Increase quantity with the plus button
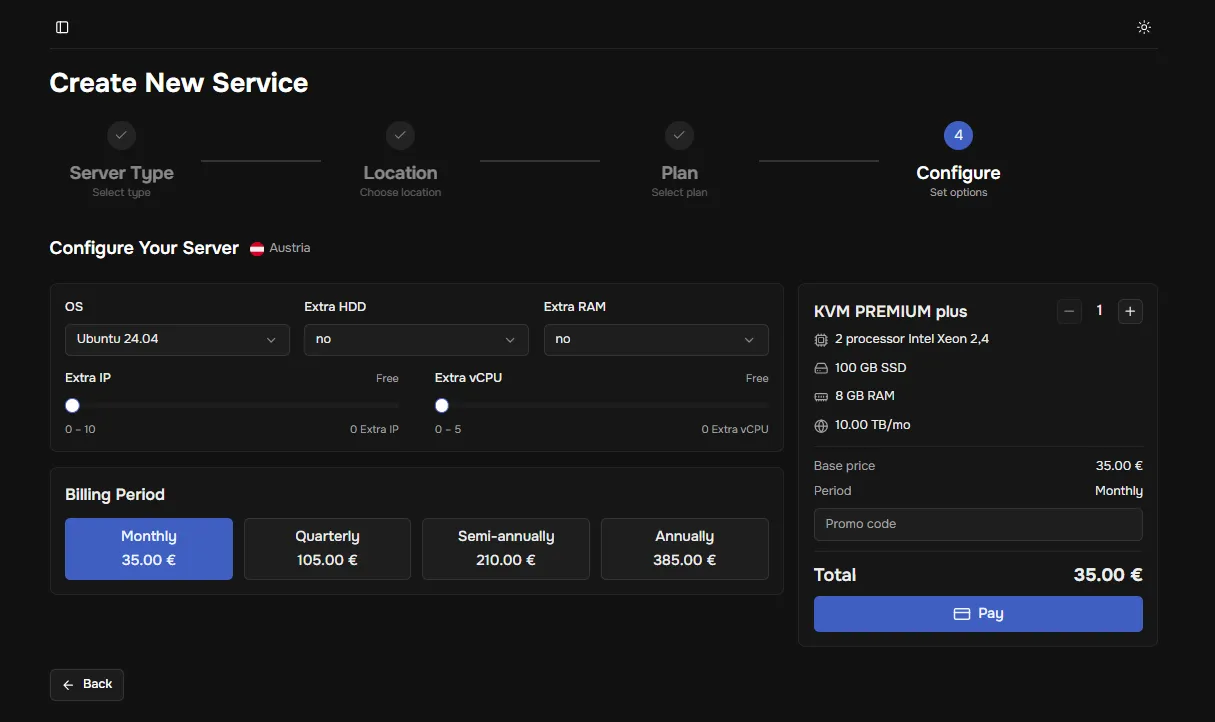Viewport: 1215px width, 722px height. 1130,311
